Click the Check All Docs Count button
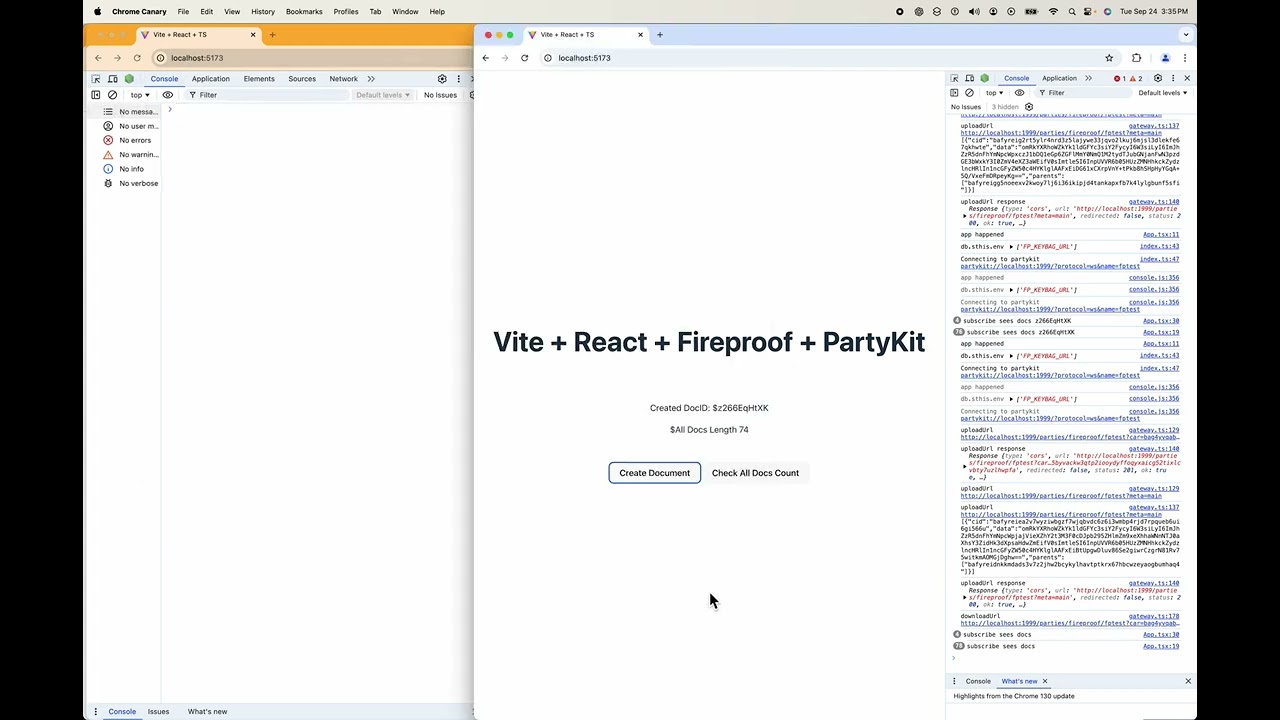 click(755, 473)
